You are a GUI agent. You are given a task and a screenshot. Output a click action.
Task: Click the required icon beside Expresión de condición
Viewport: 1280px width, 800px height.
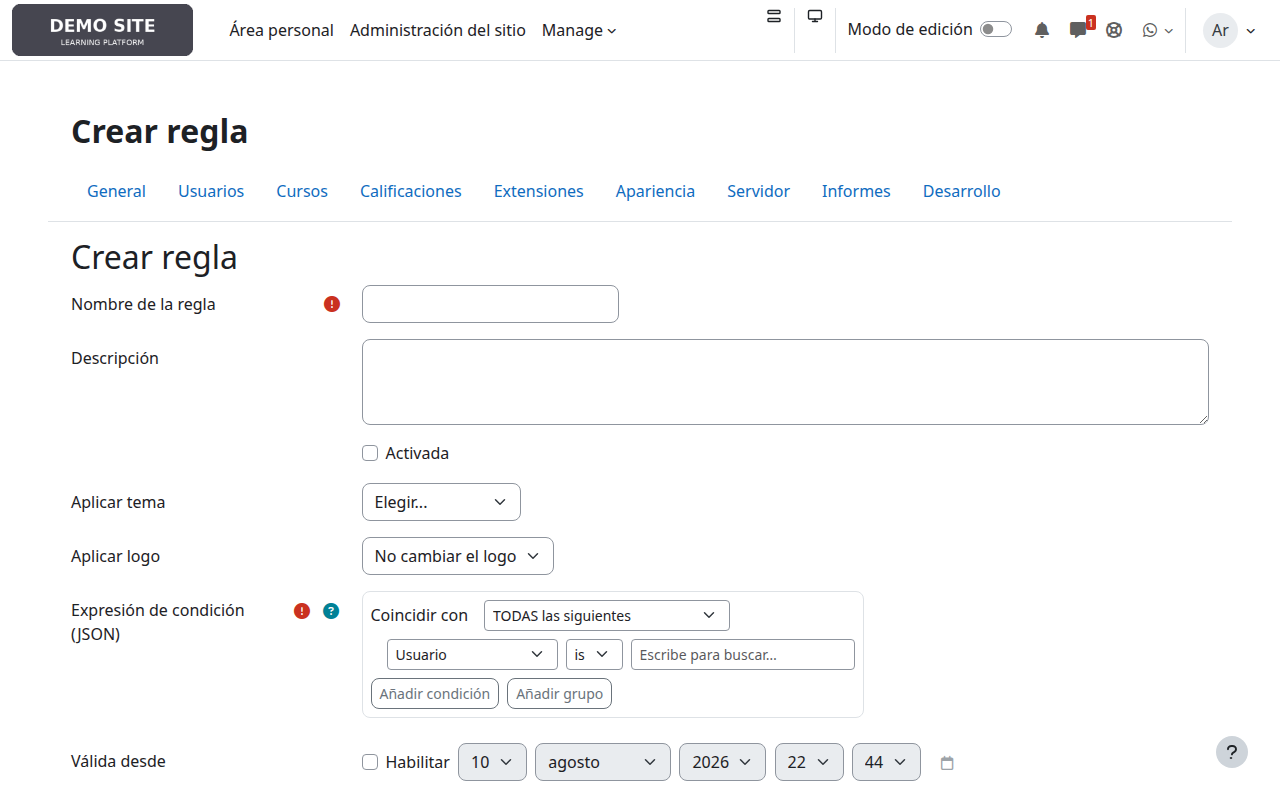302,611
